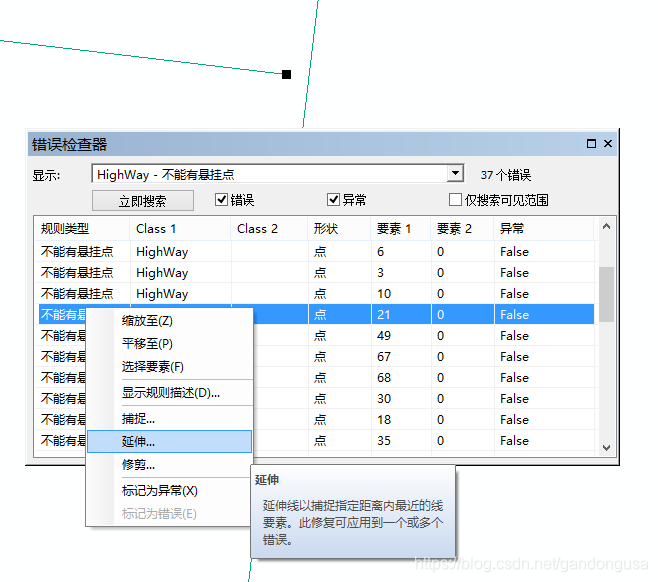Click scrollbar up arrow in error list

[606, 227]
